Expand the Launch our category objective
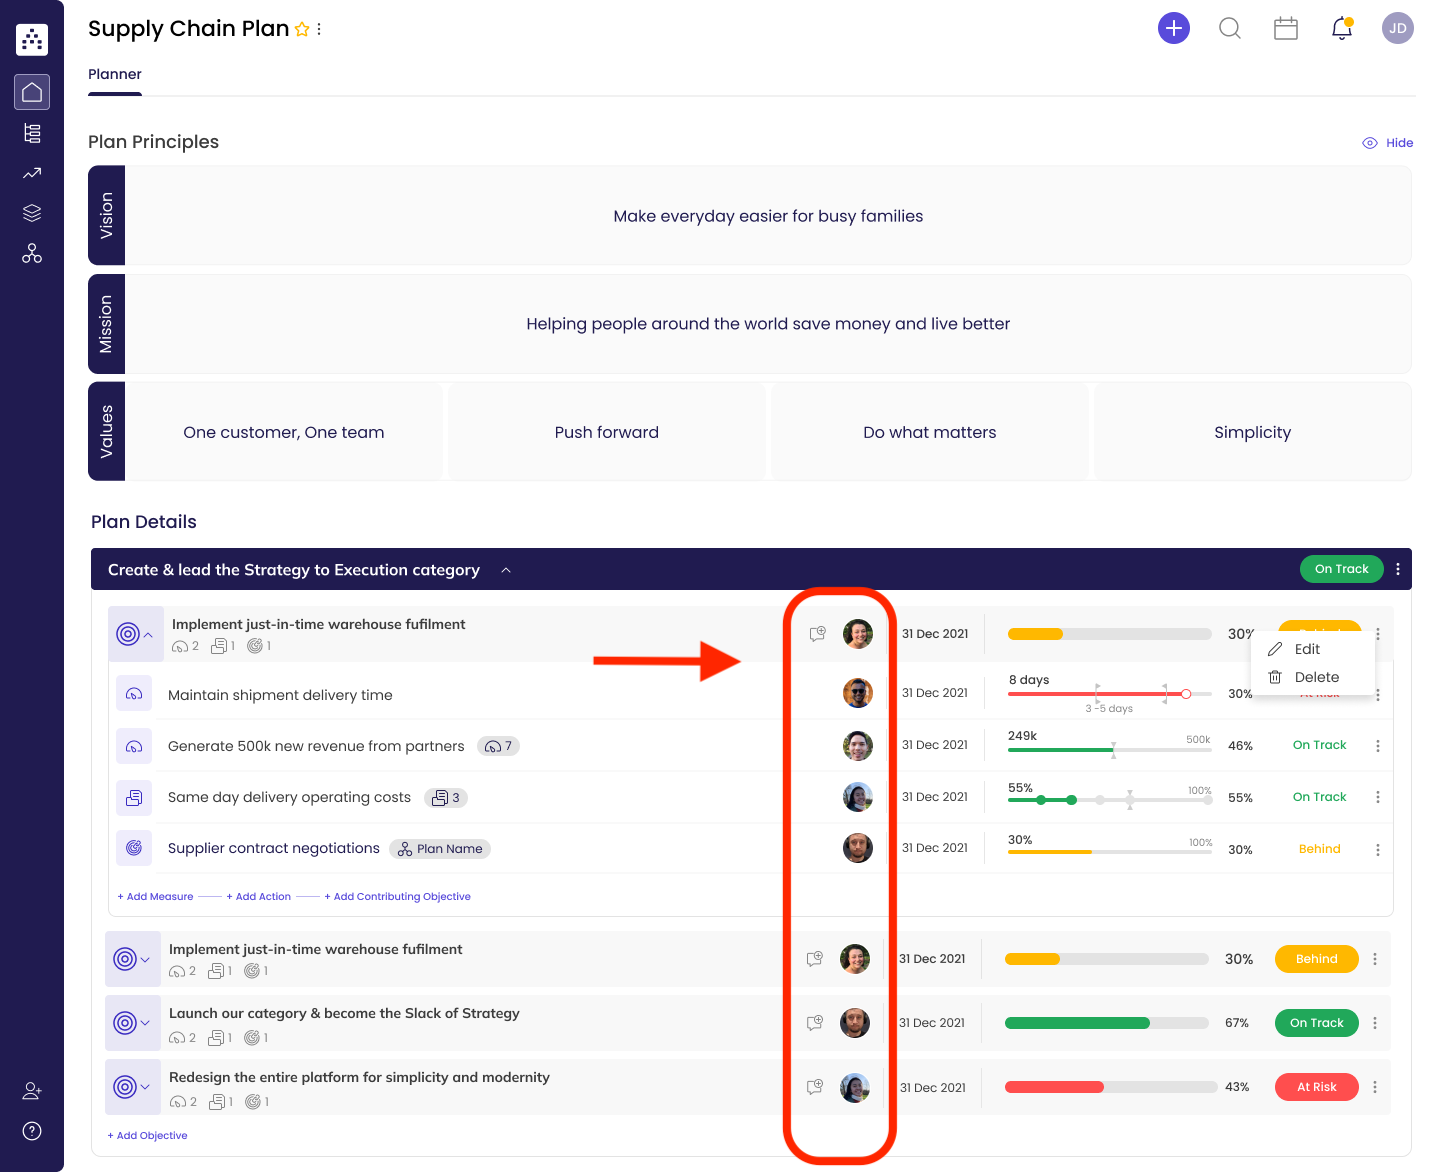Screen dimensions: 1440x1172 132,1023
